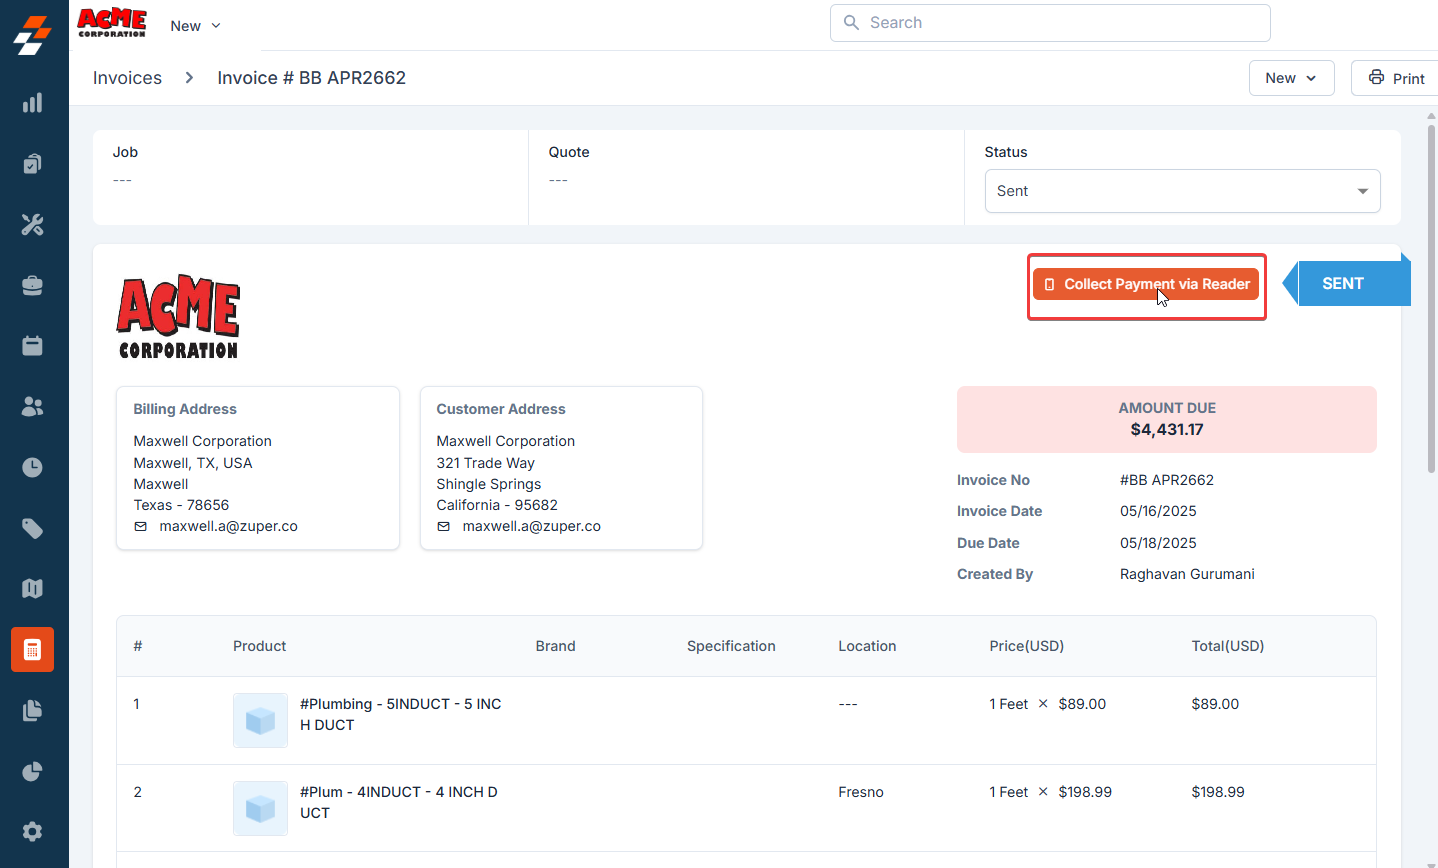Screen dimensions: 1438x868
Task: Click the Specification column header
Action: [x=731, y=646]
